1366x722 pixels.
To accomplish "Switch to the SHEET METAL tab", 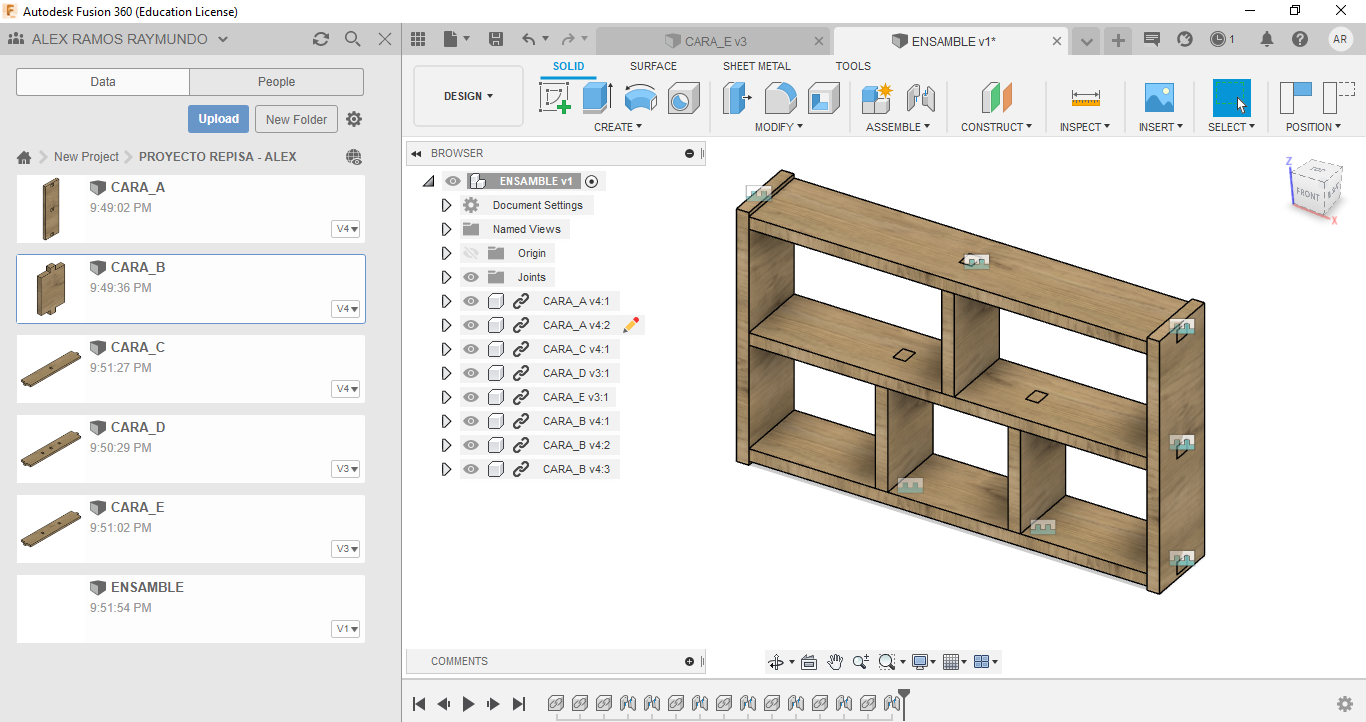I will point(756,66).
